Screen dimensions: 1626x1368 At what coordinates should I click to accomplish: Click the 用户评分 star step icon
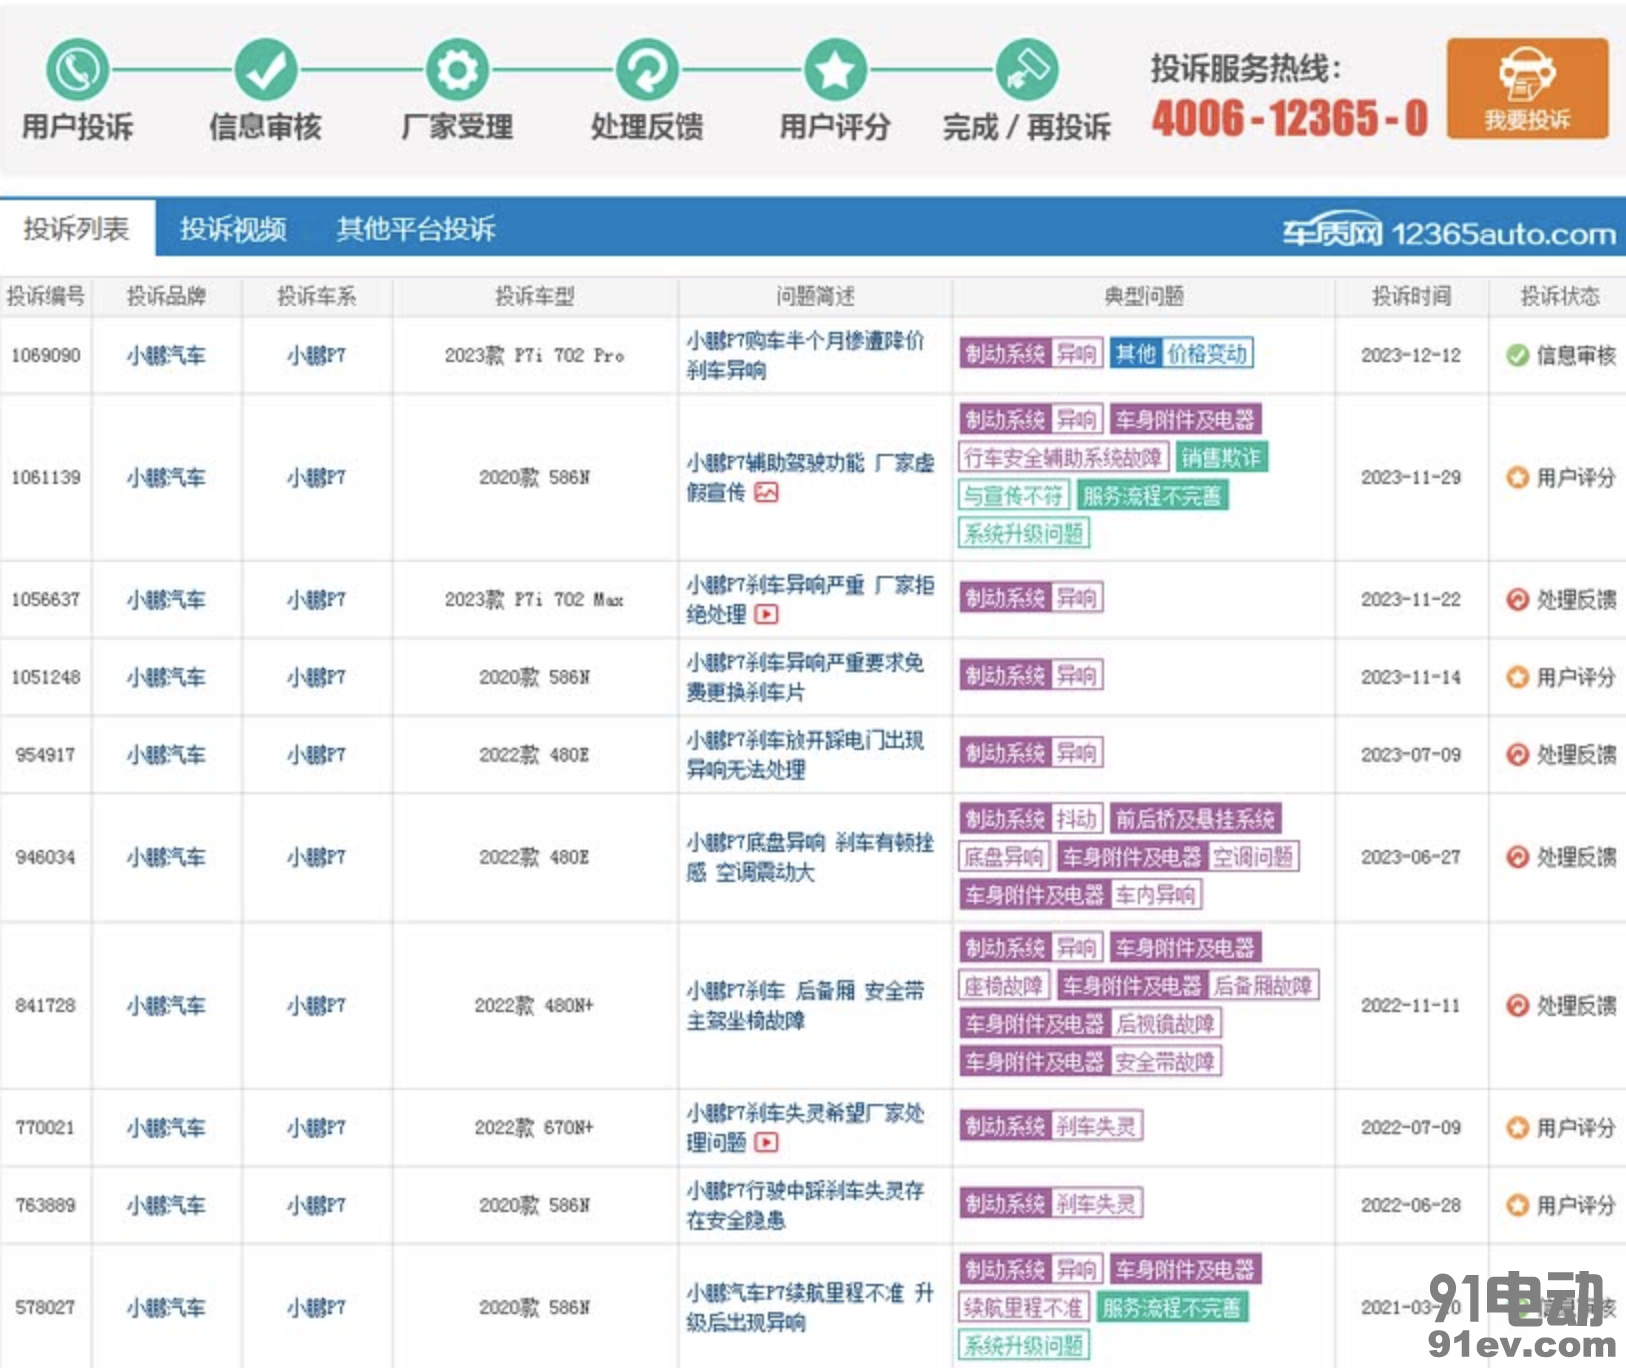[836, 70]
